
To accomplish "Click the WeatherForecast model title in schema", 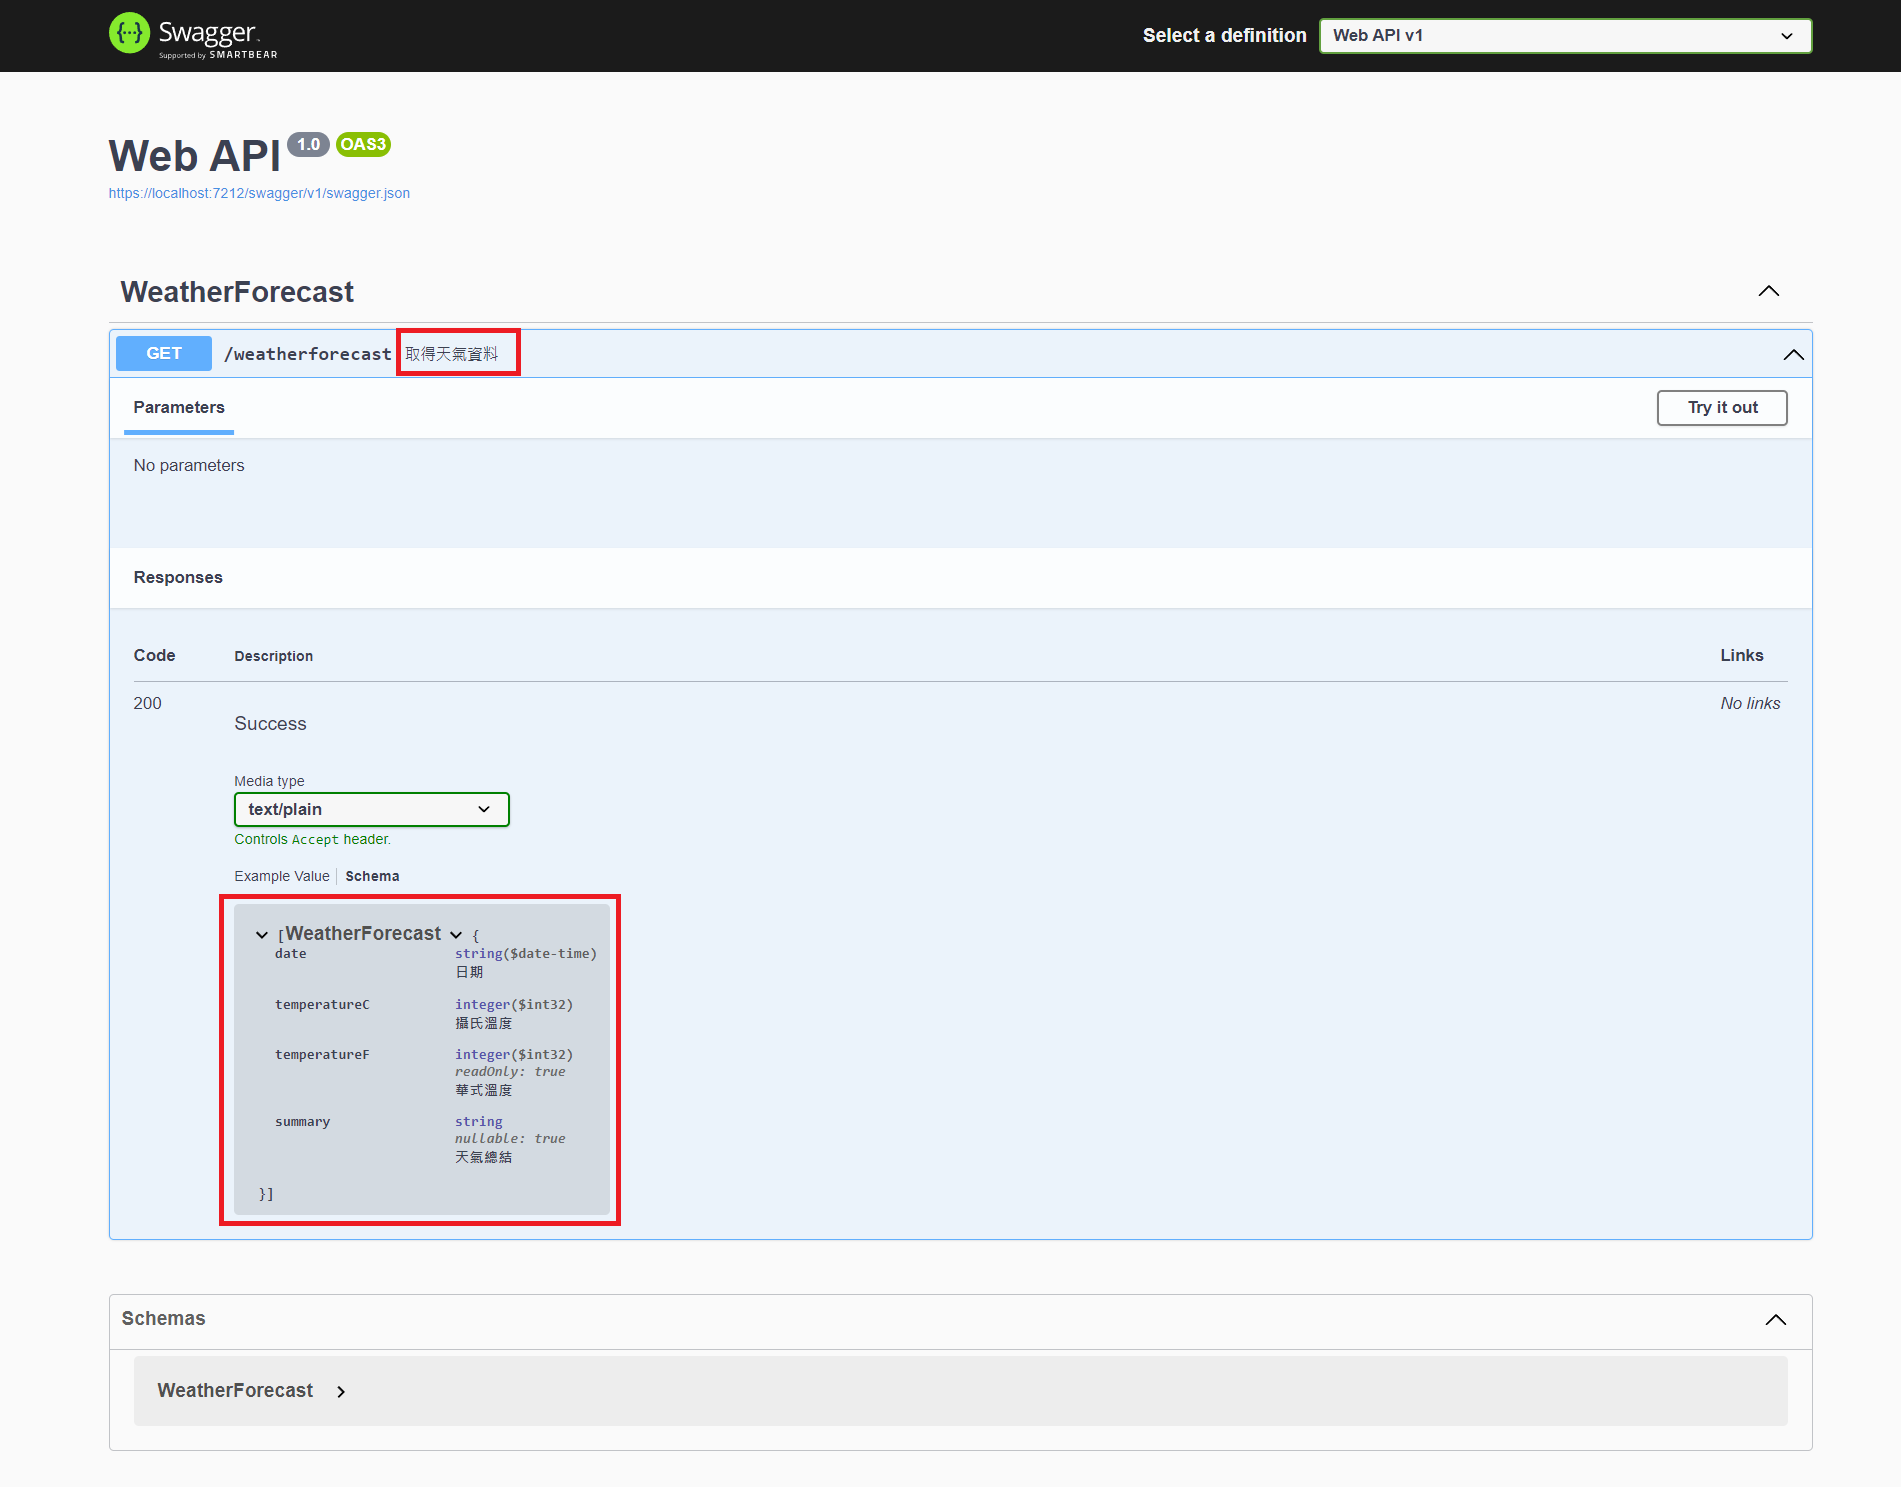I will click(x=363, y=933).
